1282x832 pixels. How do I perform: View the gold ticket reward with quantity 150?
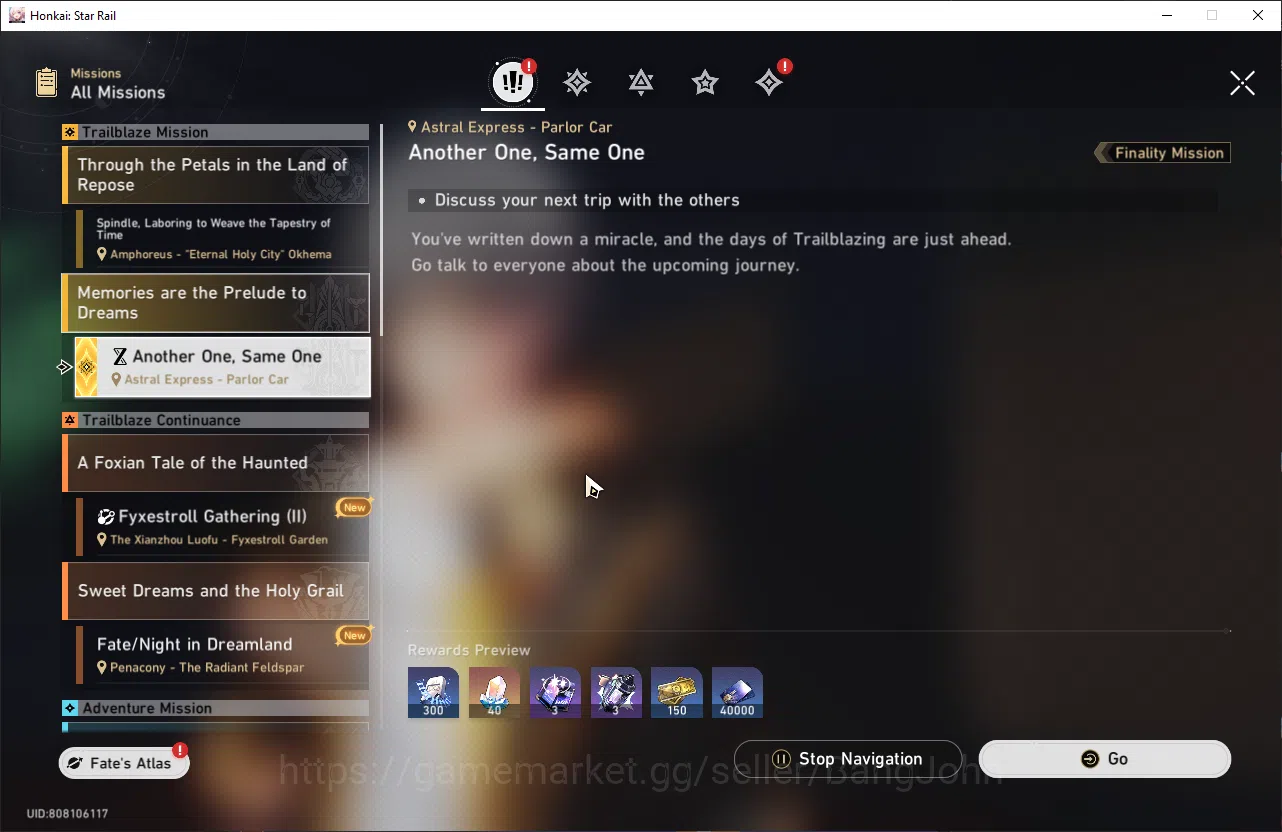point(676,692)
